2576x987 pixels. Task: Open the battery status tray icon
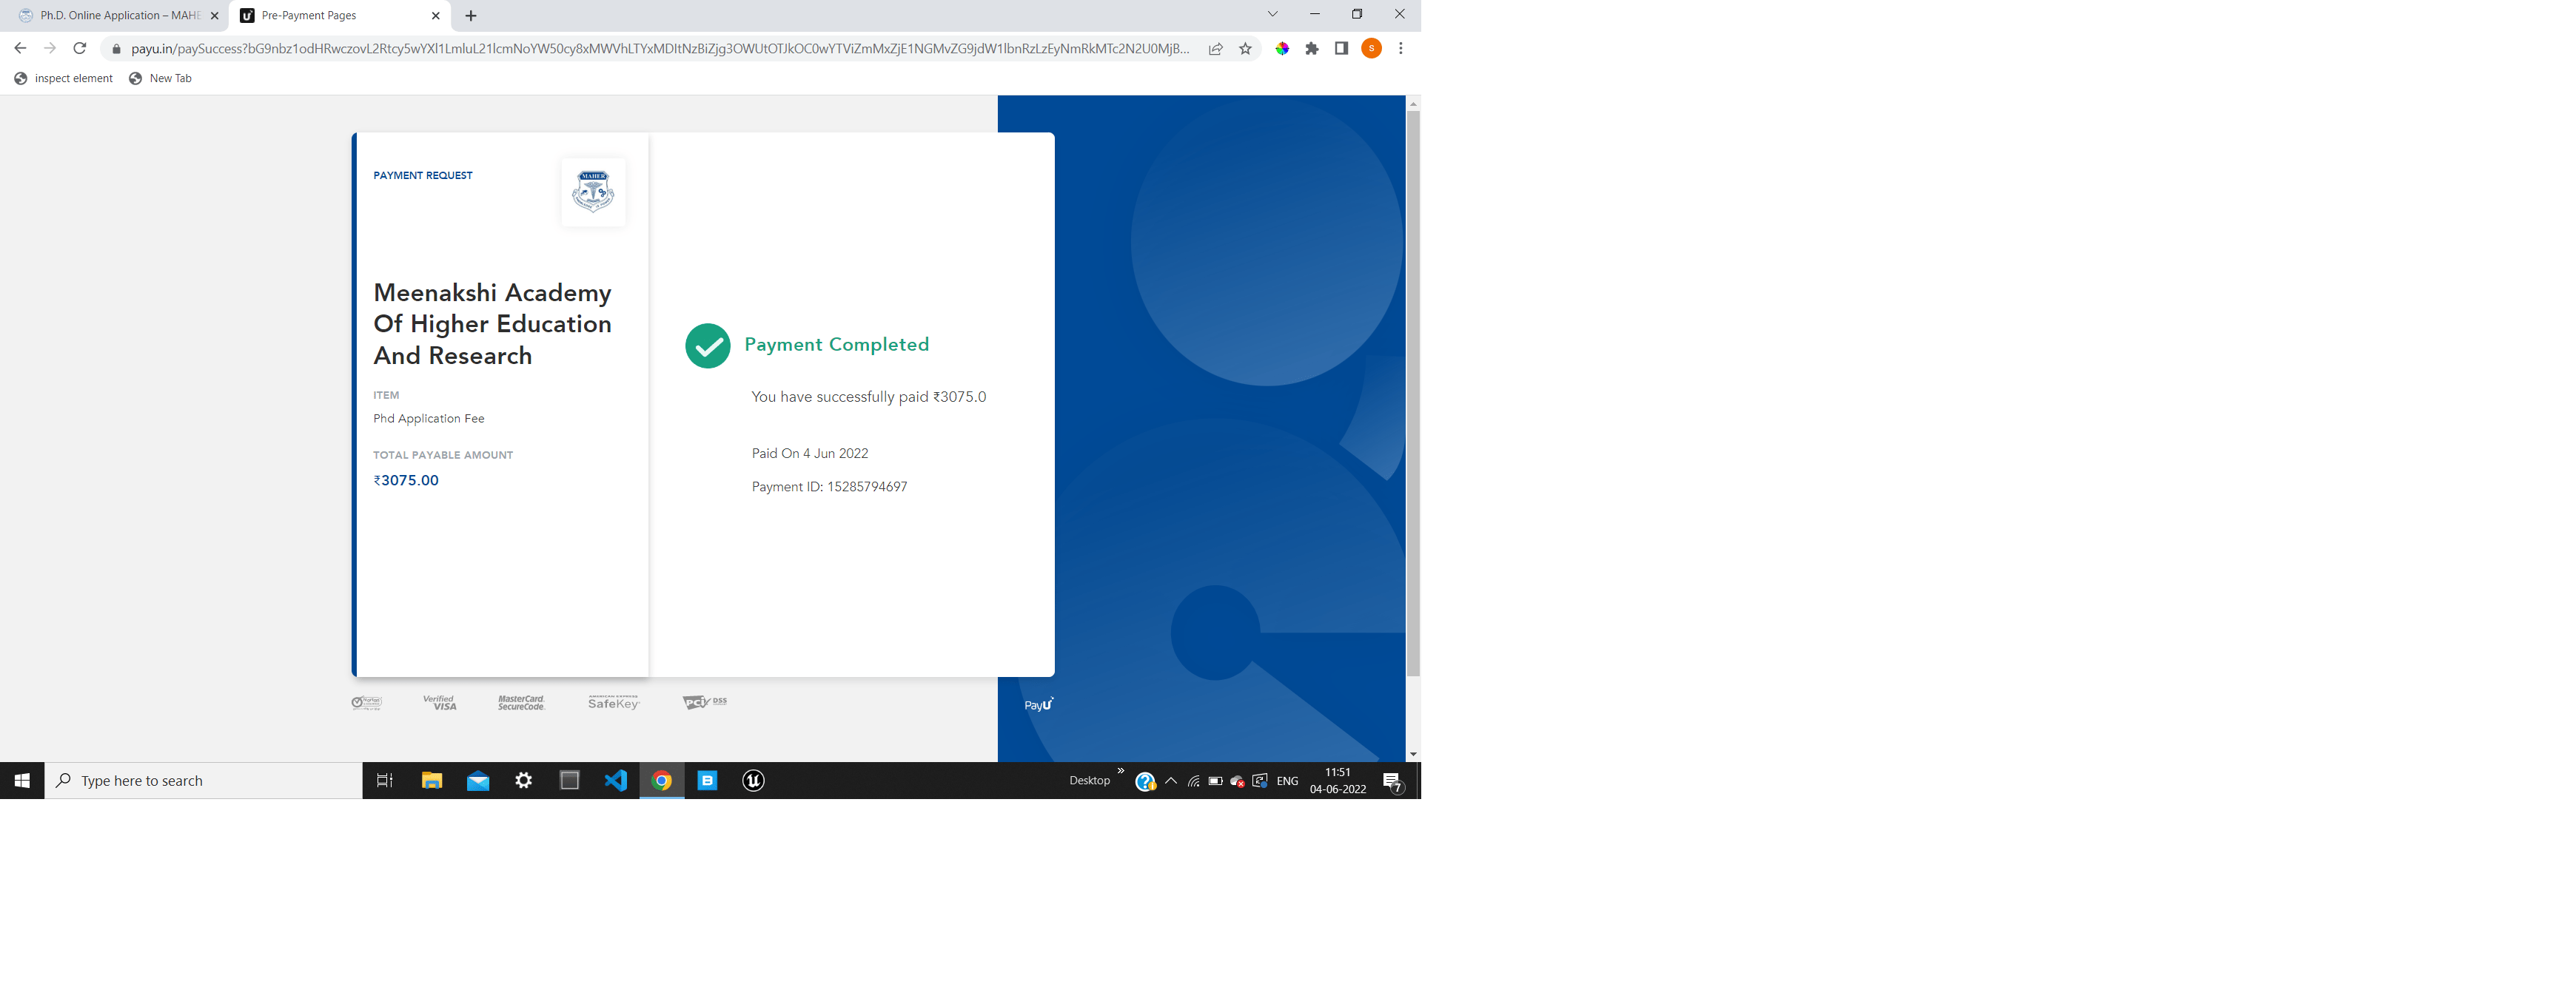1216,781
